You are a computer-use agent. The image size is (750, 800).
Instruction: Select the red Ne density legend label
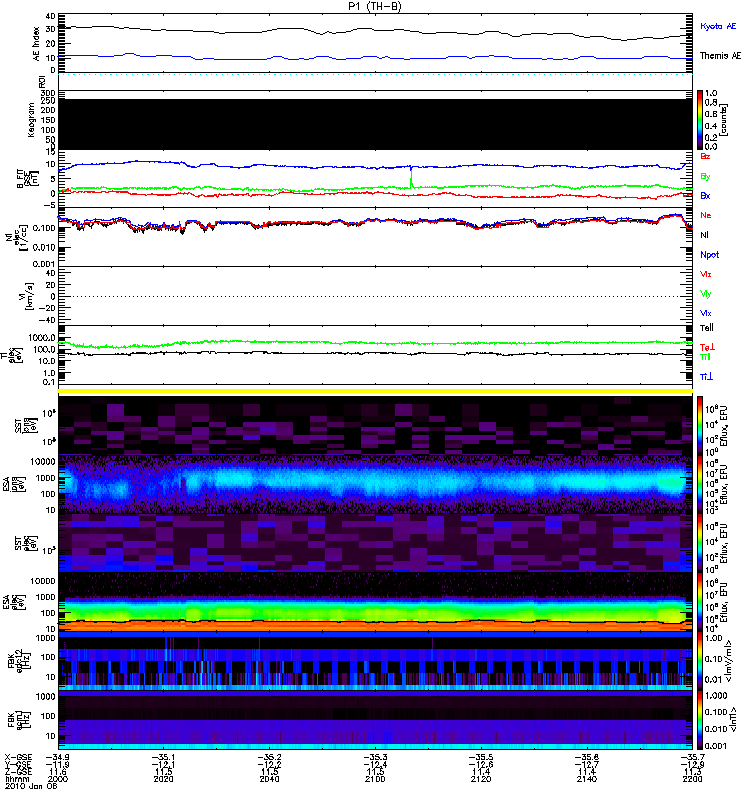(706, 215)
